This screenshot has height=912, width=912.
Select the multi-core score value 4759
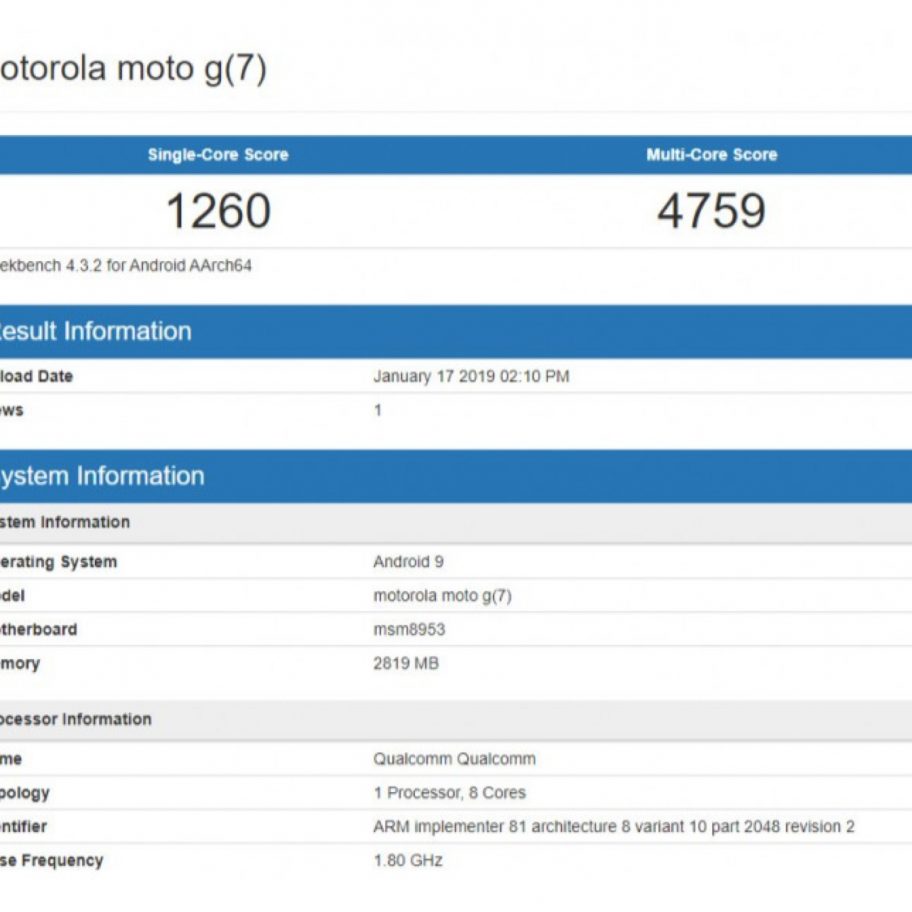(x=711, y=211)
